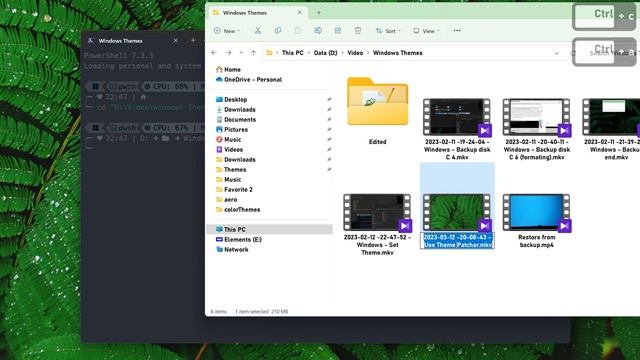
Task: Click Video in the address breadcrumb
Action: click(x=355, y=53)
